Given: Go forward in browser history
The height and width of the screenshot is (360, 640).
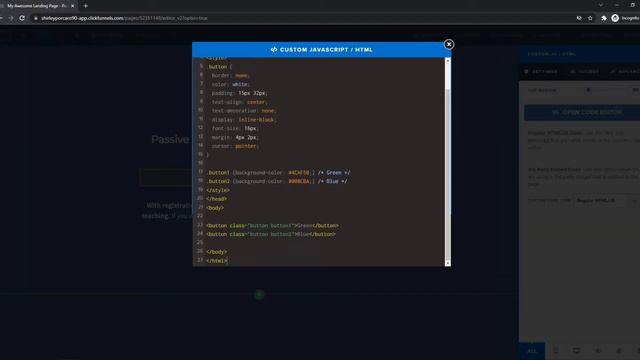Looking at the screenshot, I should click(x=11, y=18).
